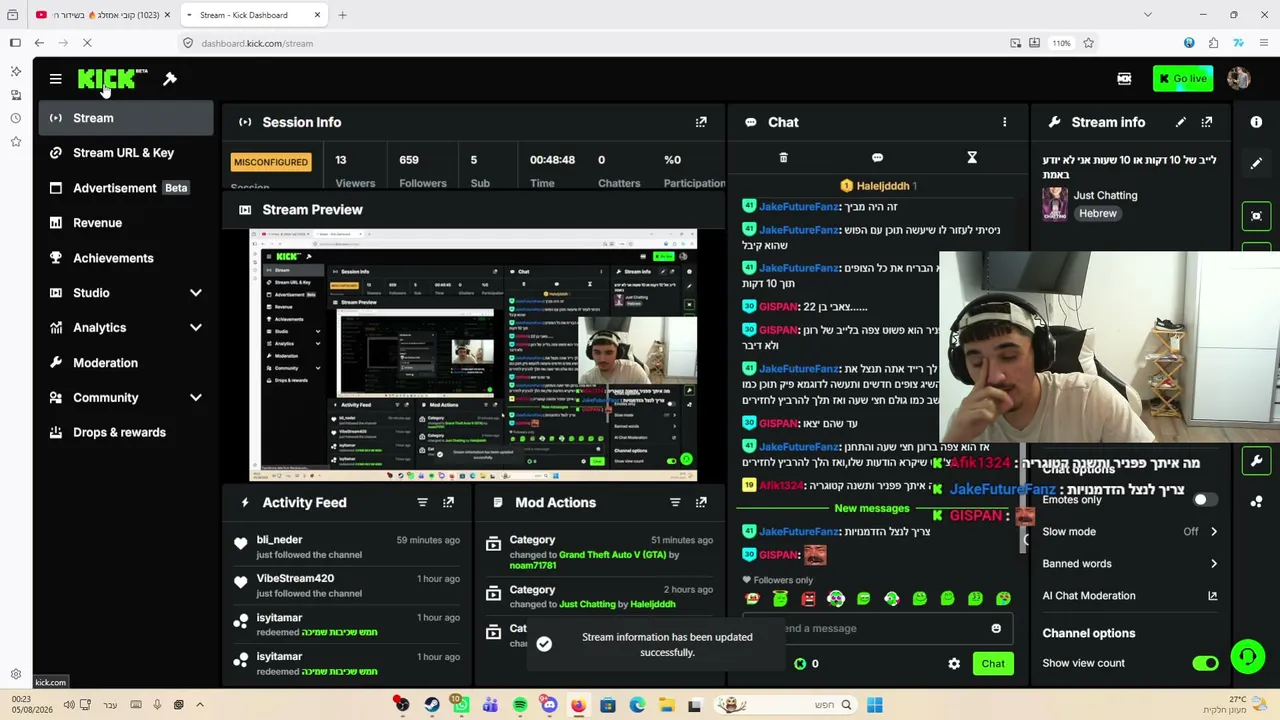Click bli_neder in Activity Feed
This screenshot has width=1280, height=720.
pos(279,540)
